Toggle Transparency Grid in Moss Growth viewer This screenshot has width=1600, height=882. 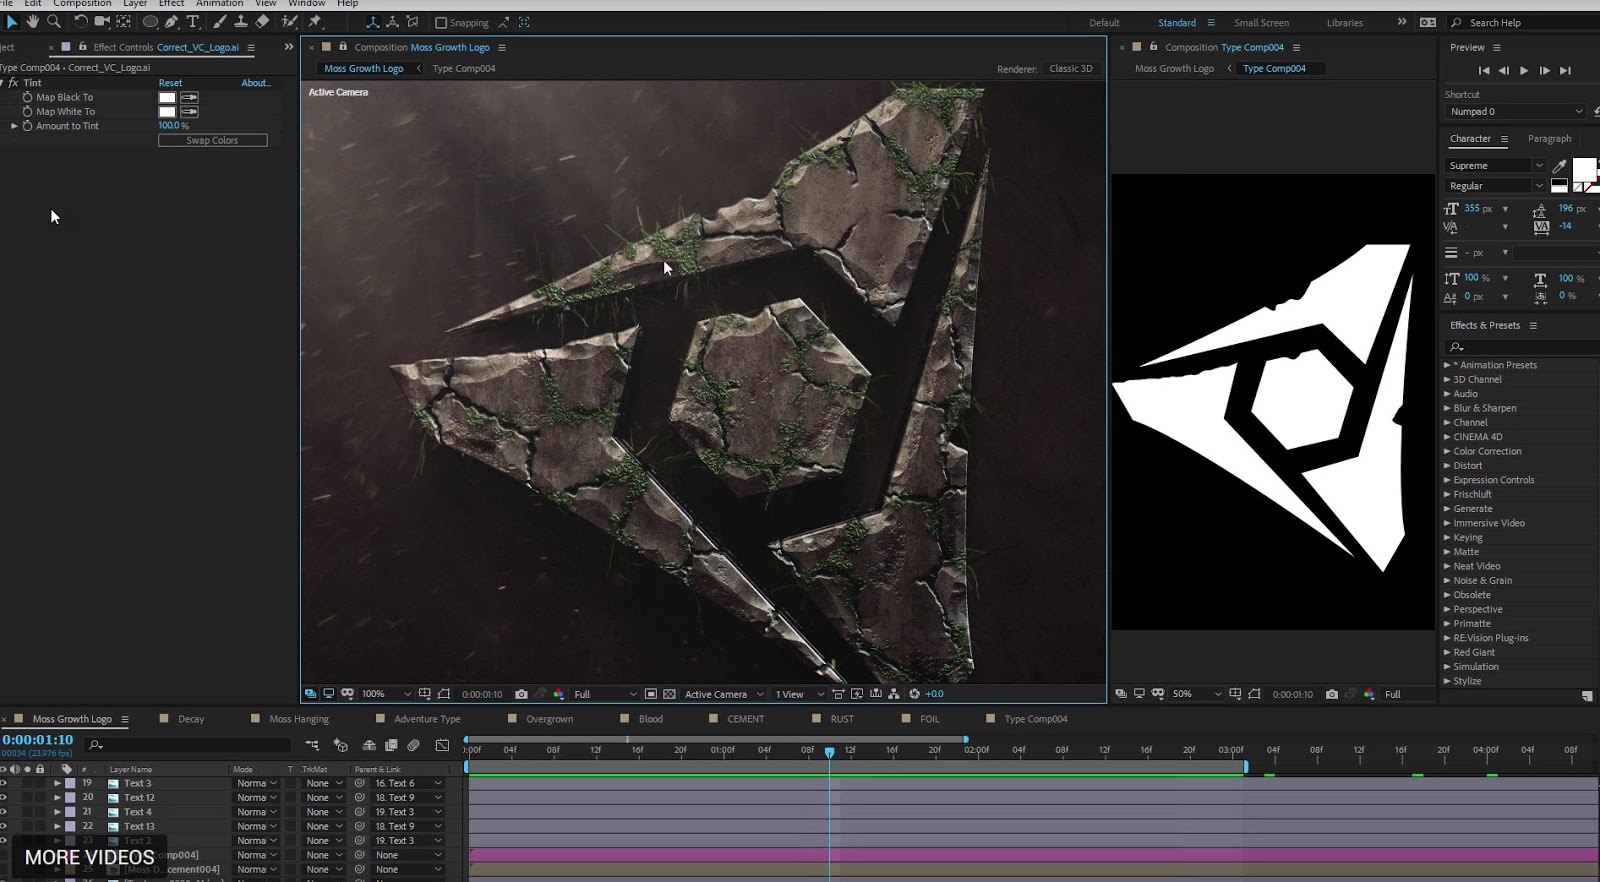pos(669,694)
